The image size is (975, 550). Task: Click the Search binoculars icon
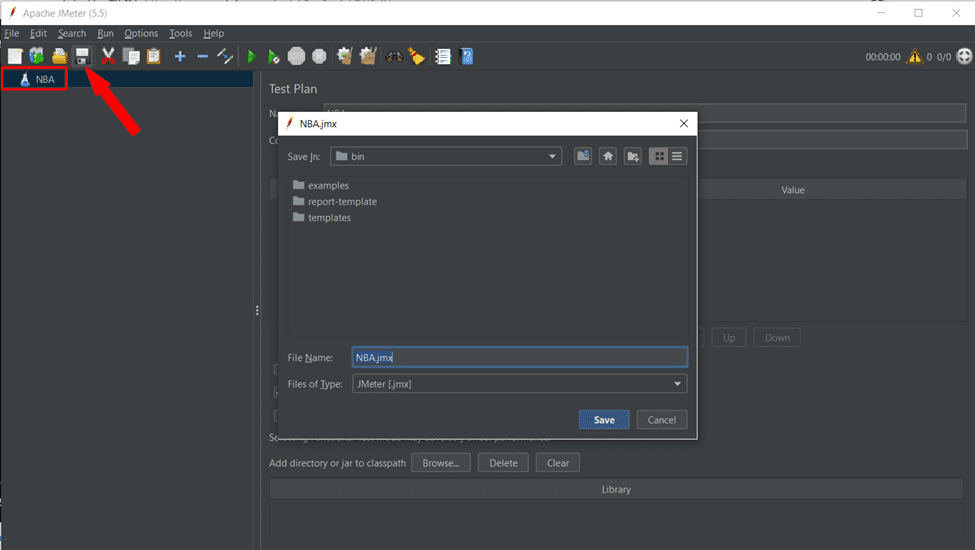[394, 56]
